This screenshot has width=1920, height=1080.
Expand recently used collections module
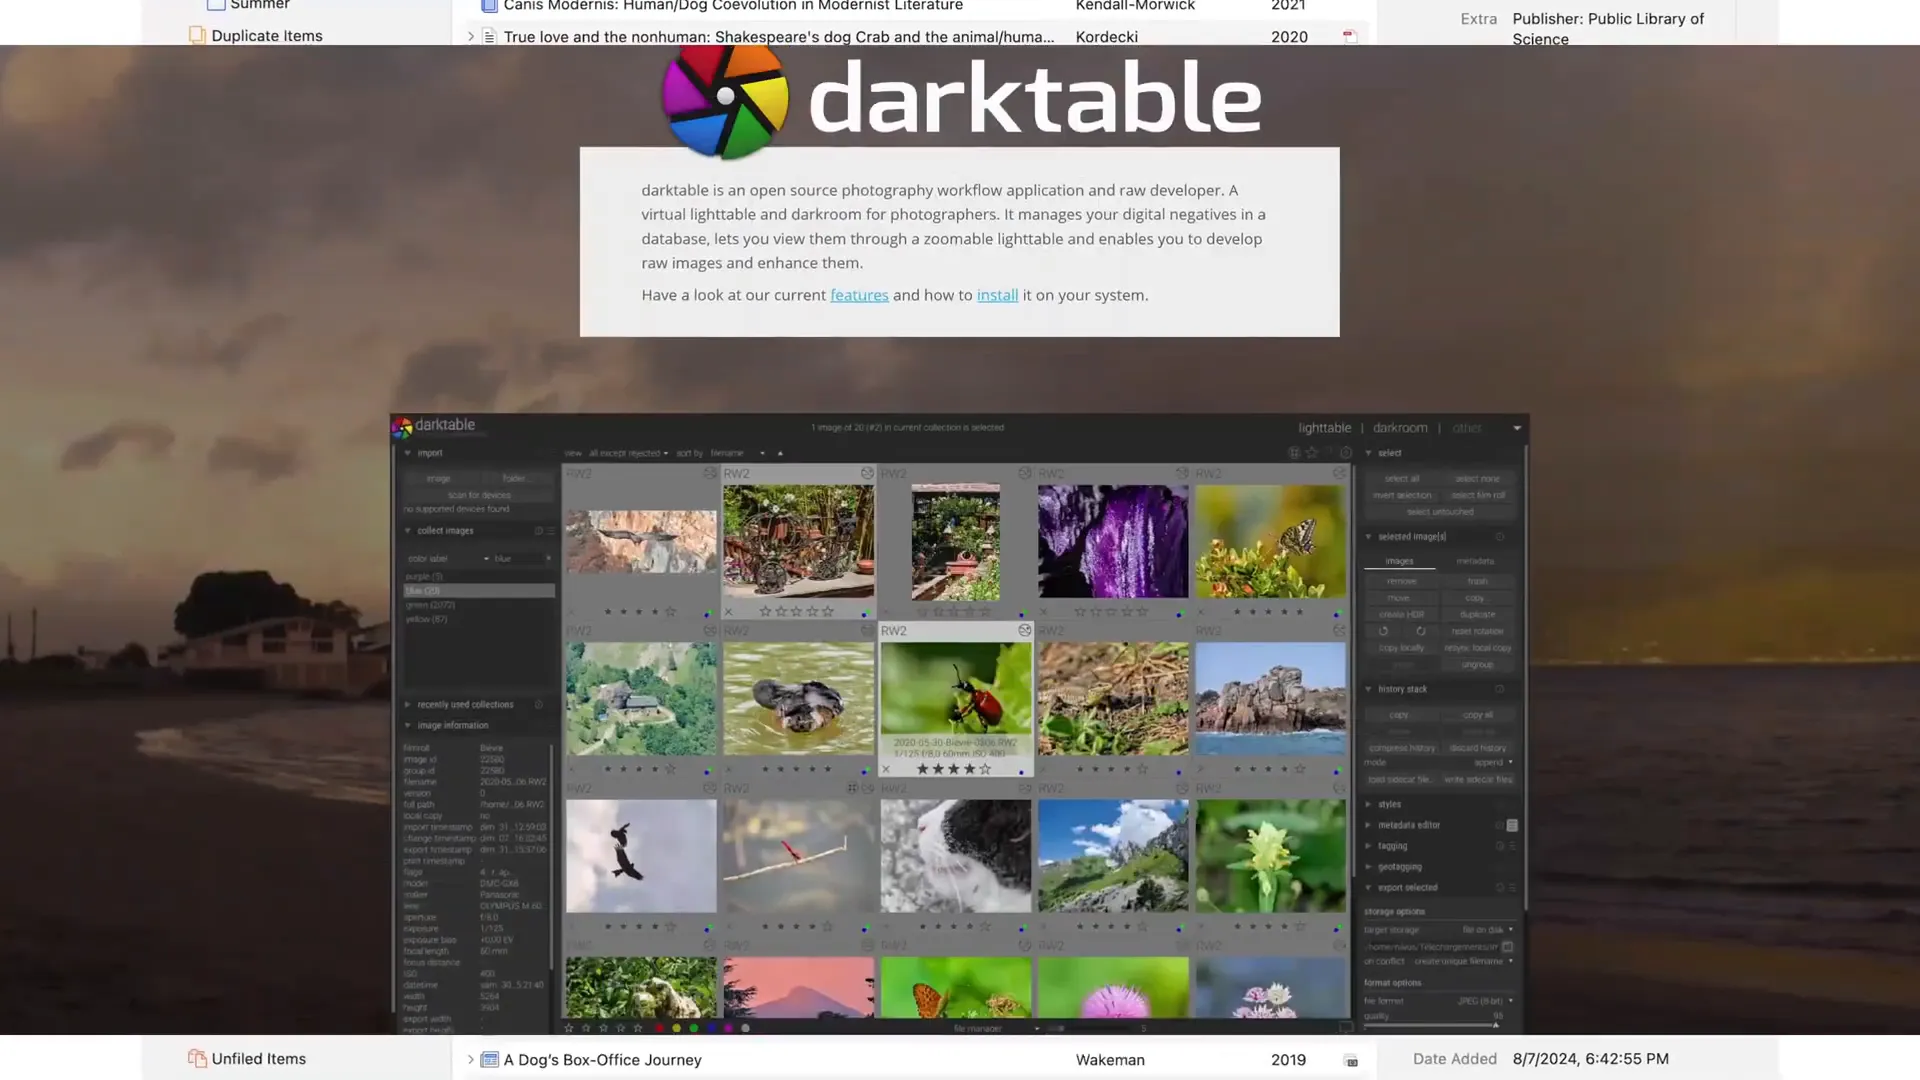pos(408,705)
